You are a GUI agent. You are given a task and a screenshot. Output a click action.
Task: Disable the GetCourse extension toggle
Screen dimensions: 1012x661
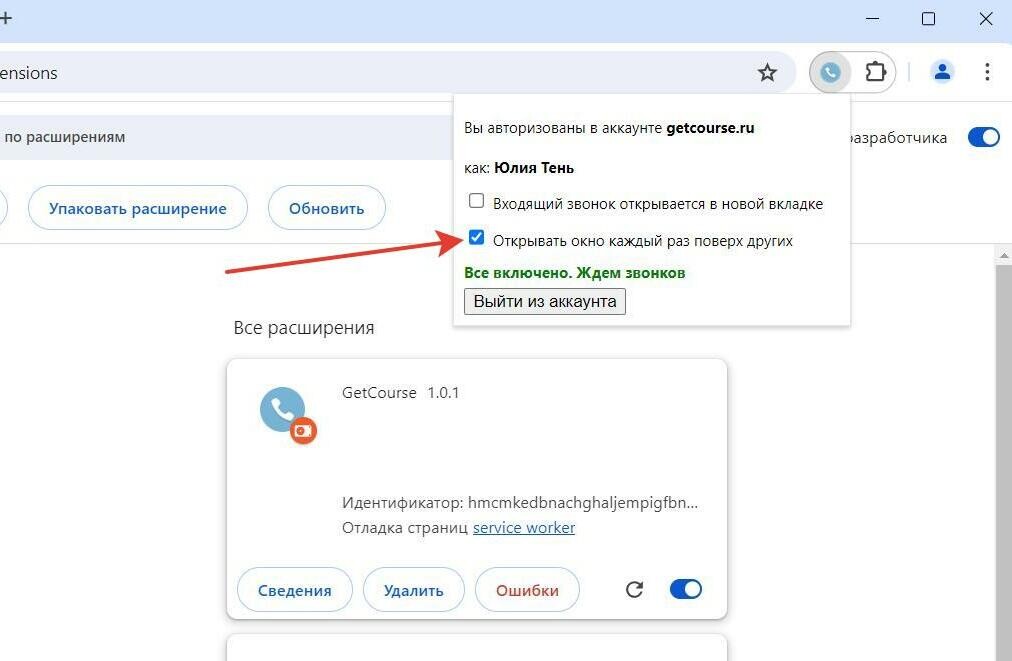(x=685, y=589)
